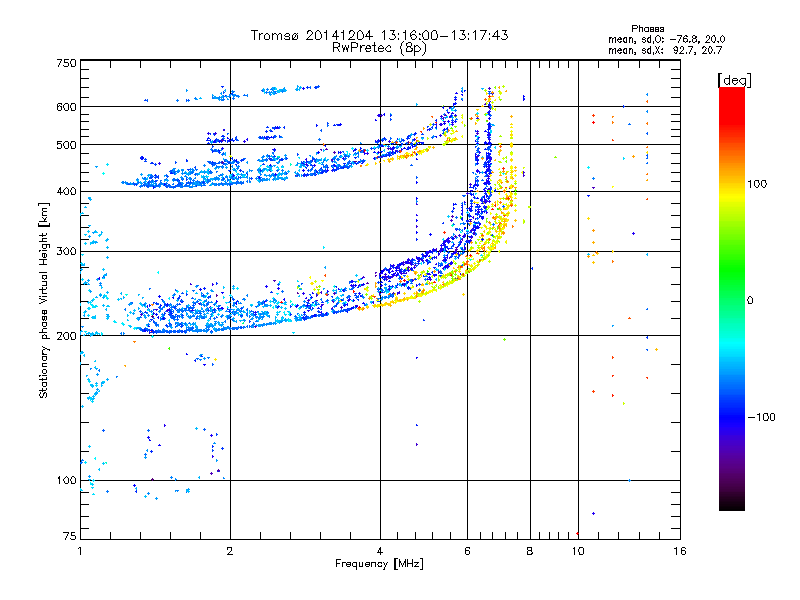Click the '-100' colorbar tick label

tap(762, 417)
